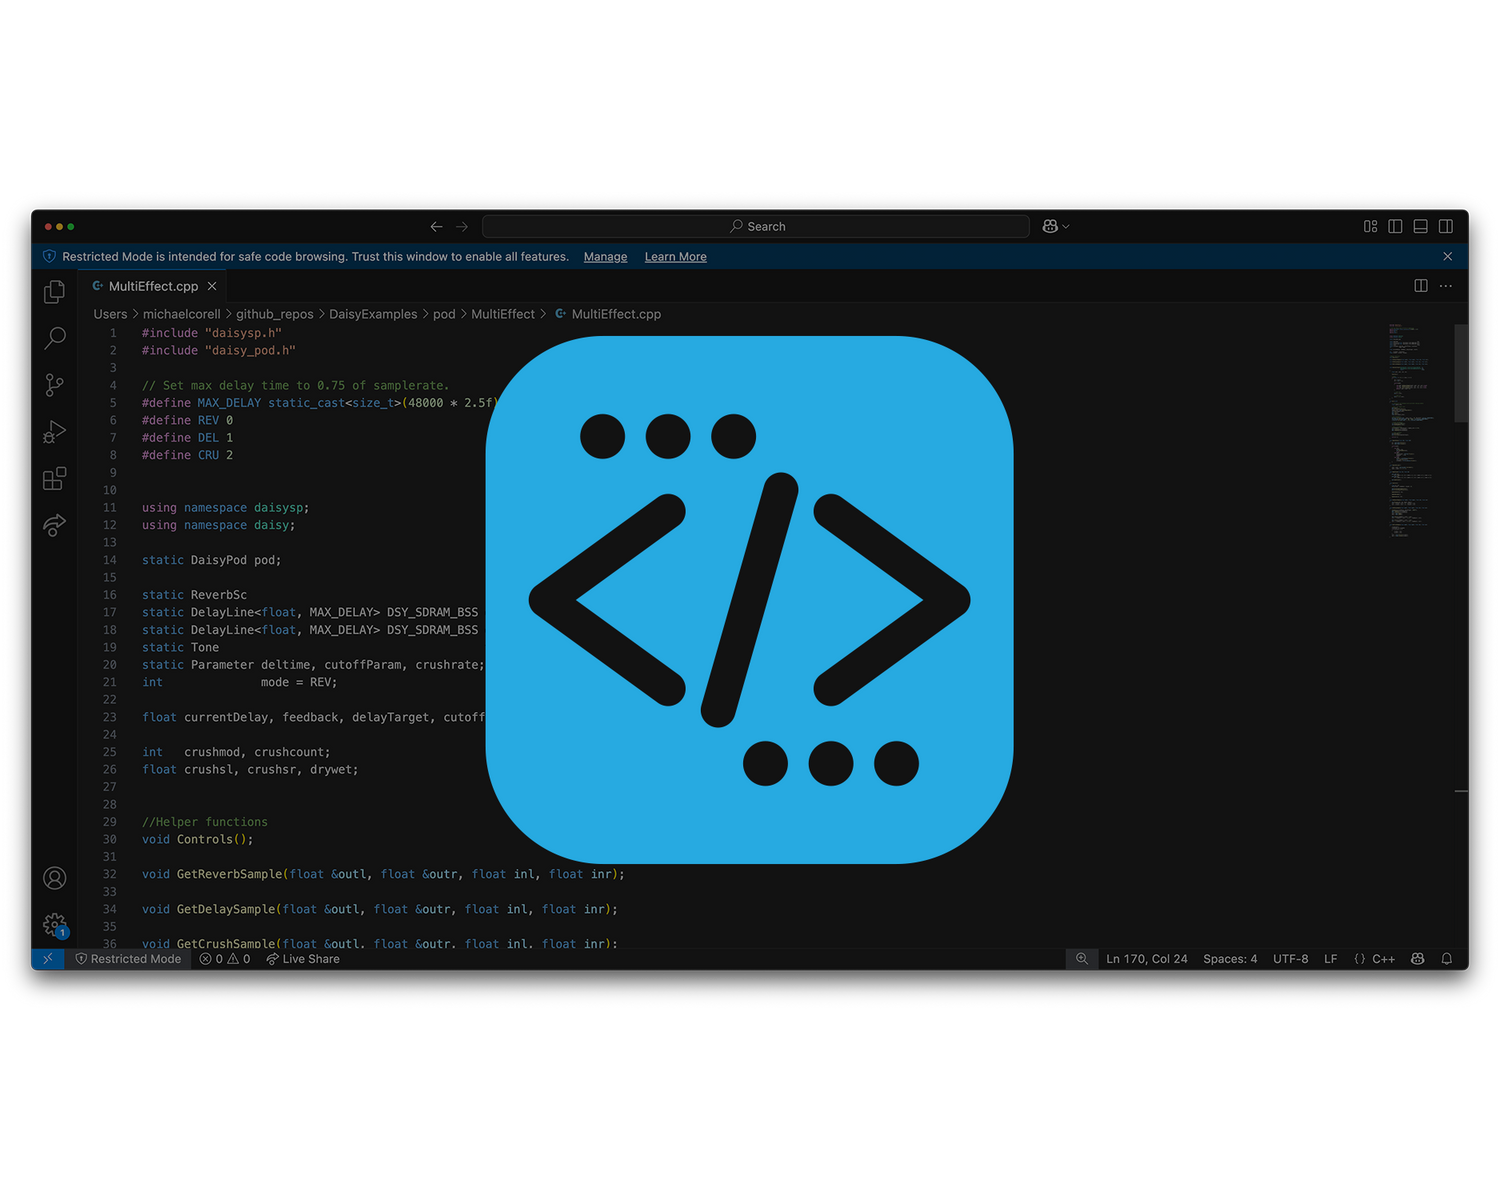Expand the github_repos breadcrumb

275,314
